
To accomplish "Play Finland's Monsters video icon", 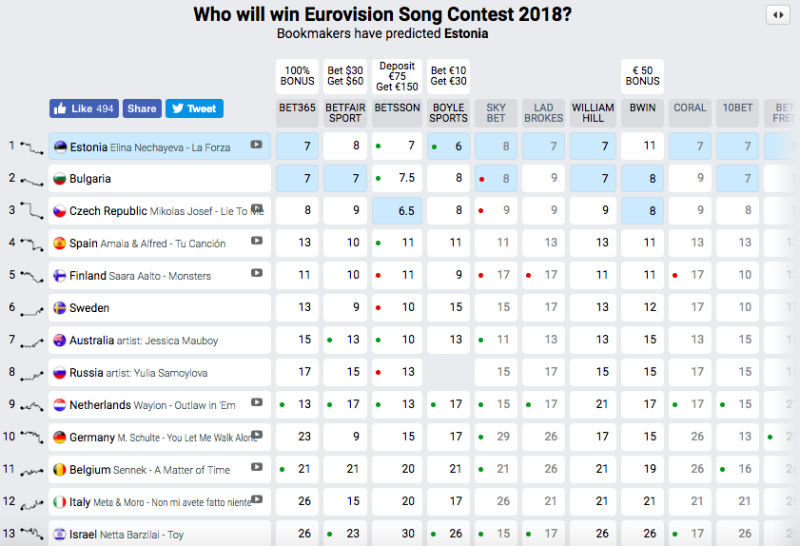I will [257, 273].
